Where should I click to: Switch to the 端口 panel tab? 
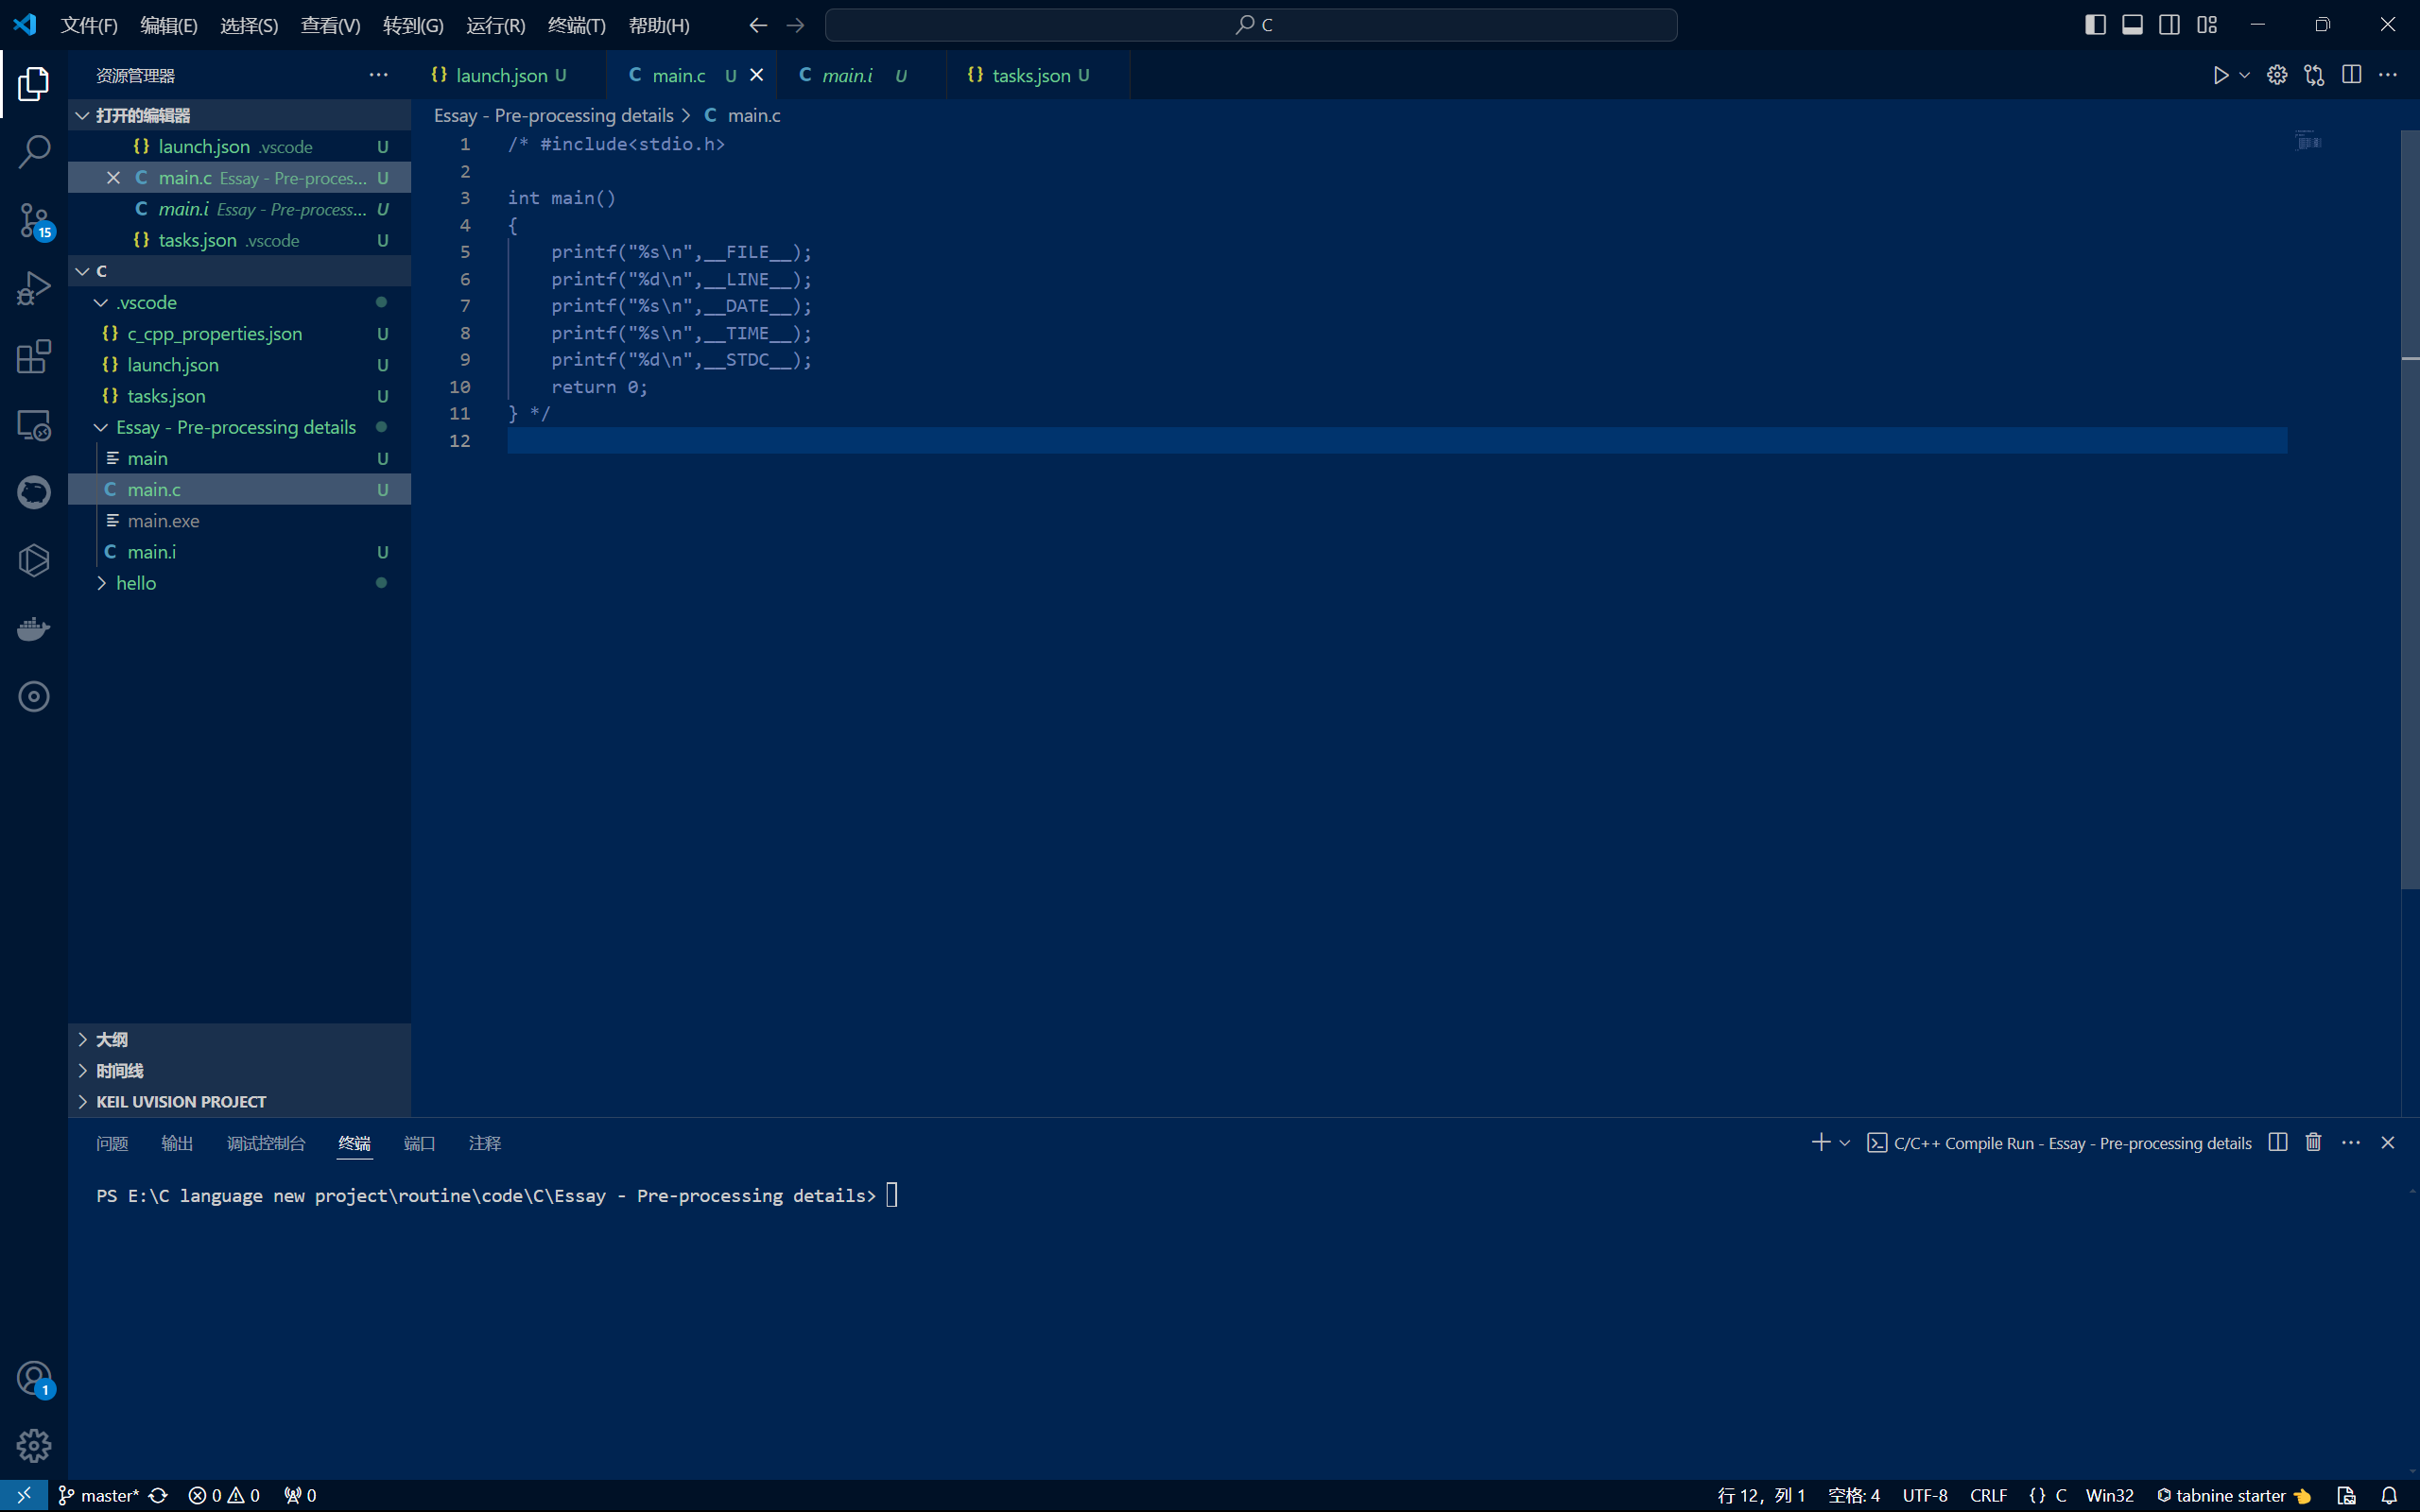(419, 1143)
